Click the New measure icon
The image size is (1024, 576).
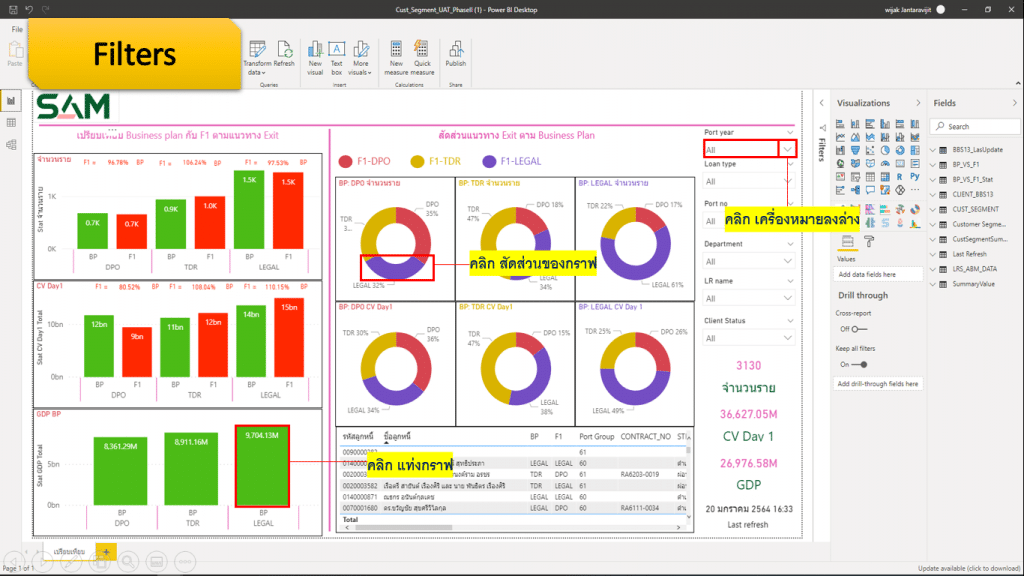tap(396, 53)
